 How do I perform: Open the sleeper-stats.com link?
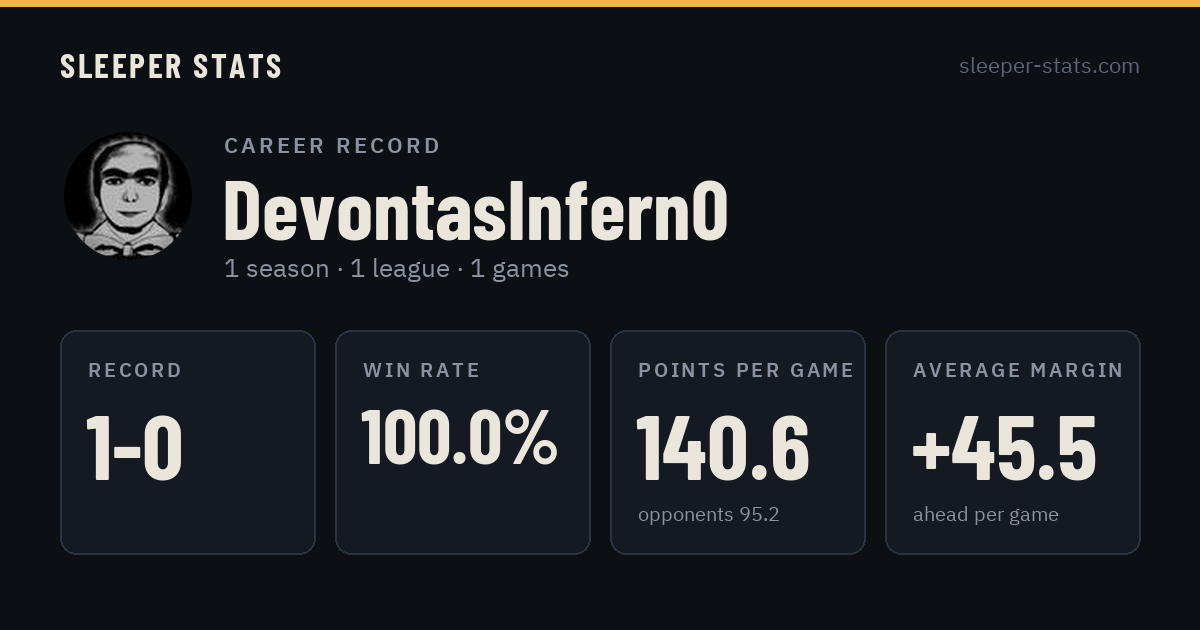pos(1049,66)
